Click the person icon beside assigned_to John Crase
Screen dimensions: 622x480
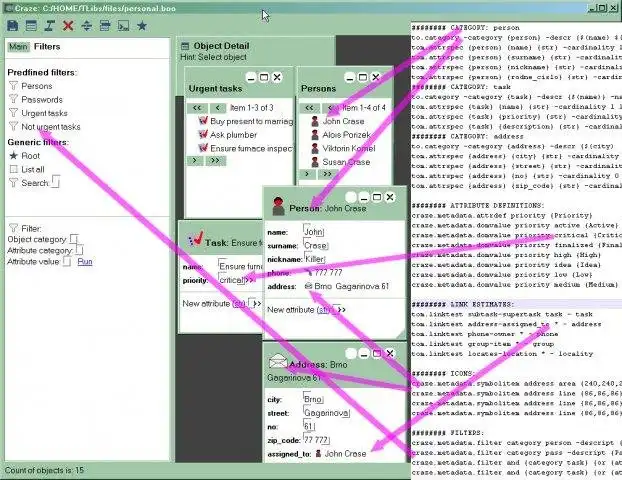(x=318, y=453)
